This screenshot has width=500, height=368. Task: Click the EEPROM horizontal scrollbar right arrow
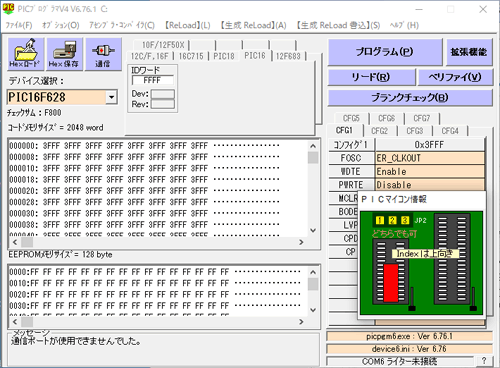click(x=301, y=322)
